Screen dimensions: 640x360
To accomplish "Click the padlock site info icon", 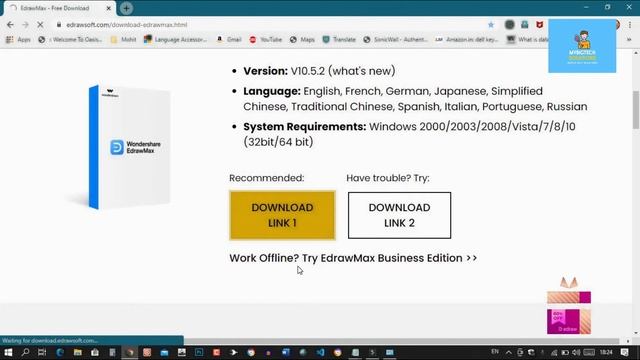I will [x=59, y=24].
